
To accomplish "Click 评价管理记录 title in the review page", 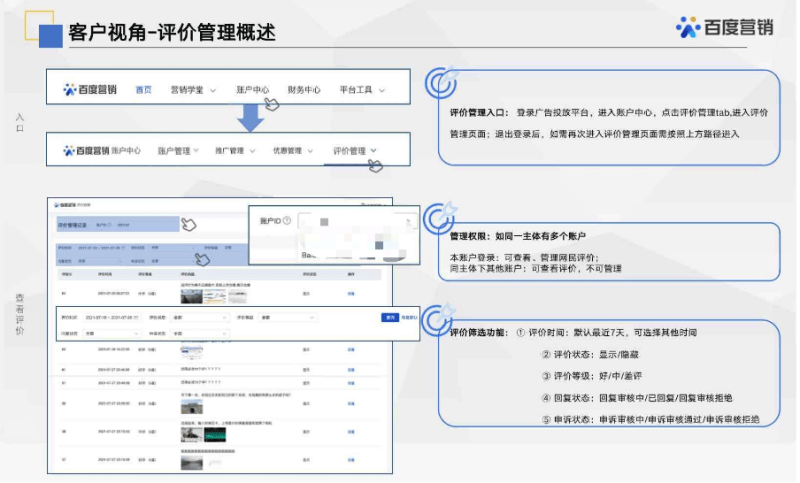I will tap(72, 225).
